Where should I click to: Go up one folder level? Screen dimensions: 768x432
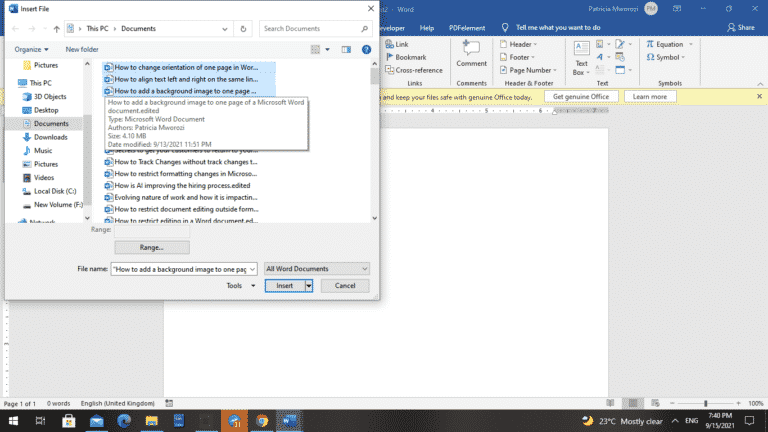[57, 29]
